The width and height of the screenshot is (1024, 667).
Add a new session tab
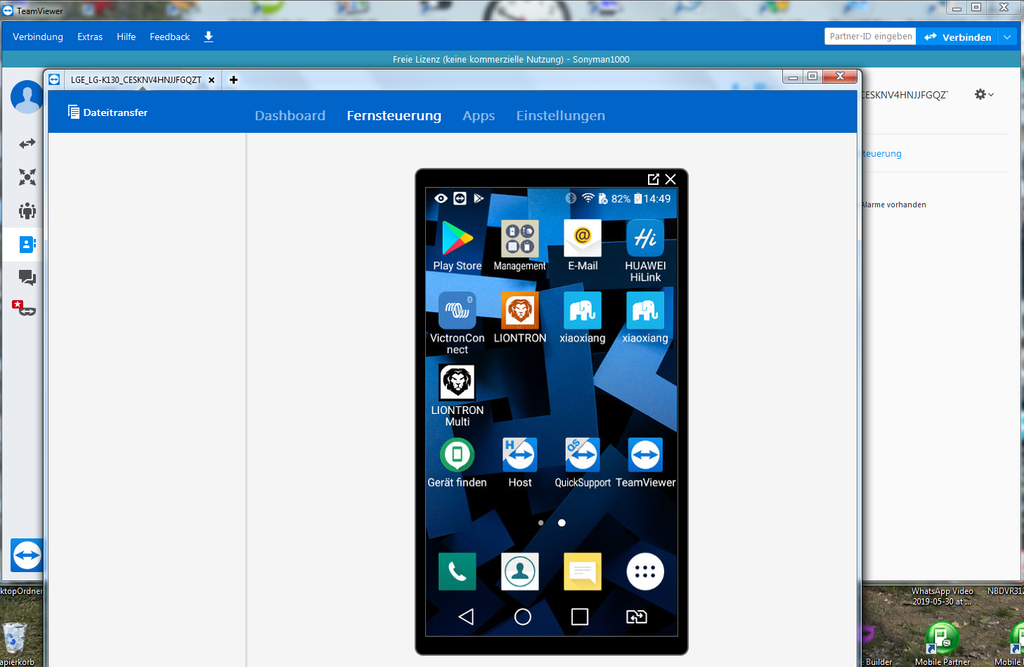pos(233,80)
